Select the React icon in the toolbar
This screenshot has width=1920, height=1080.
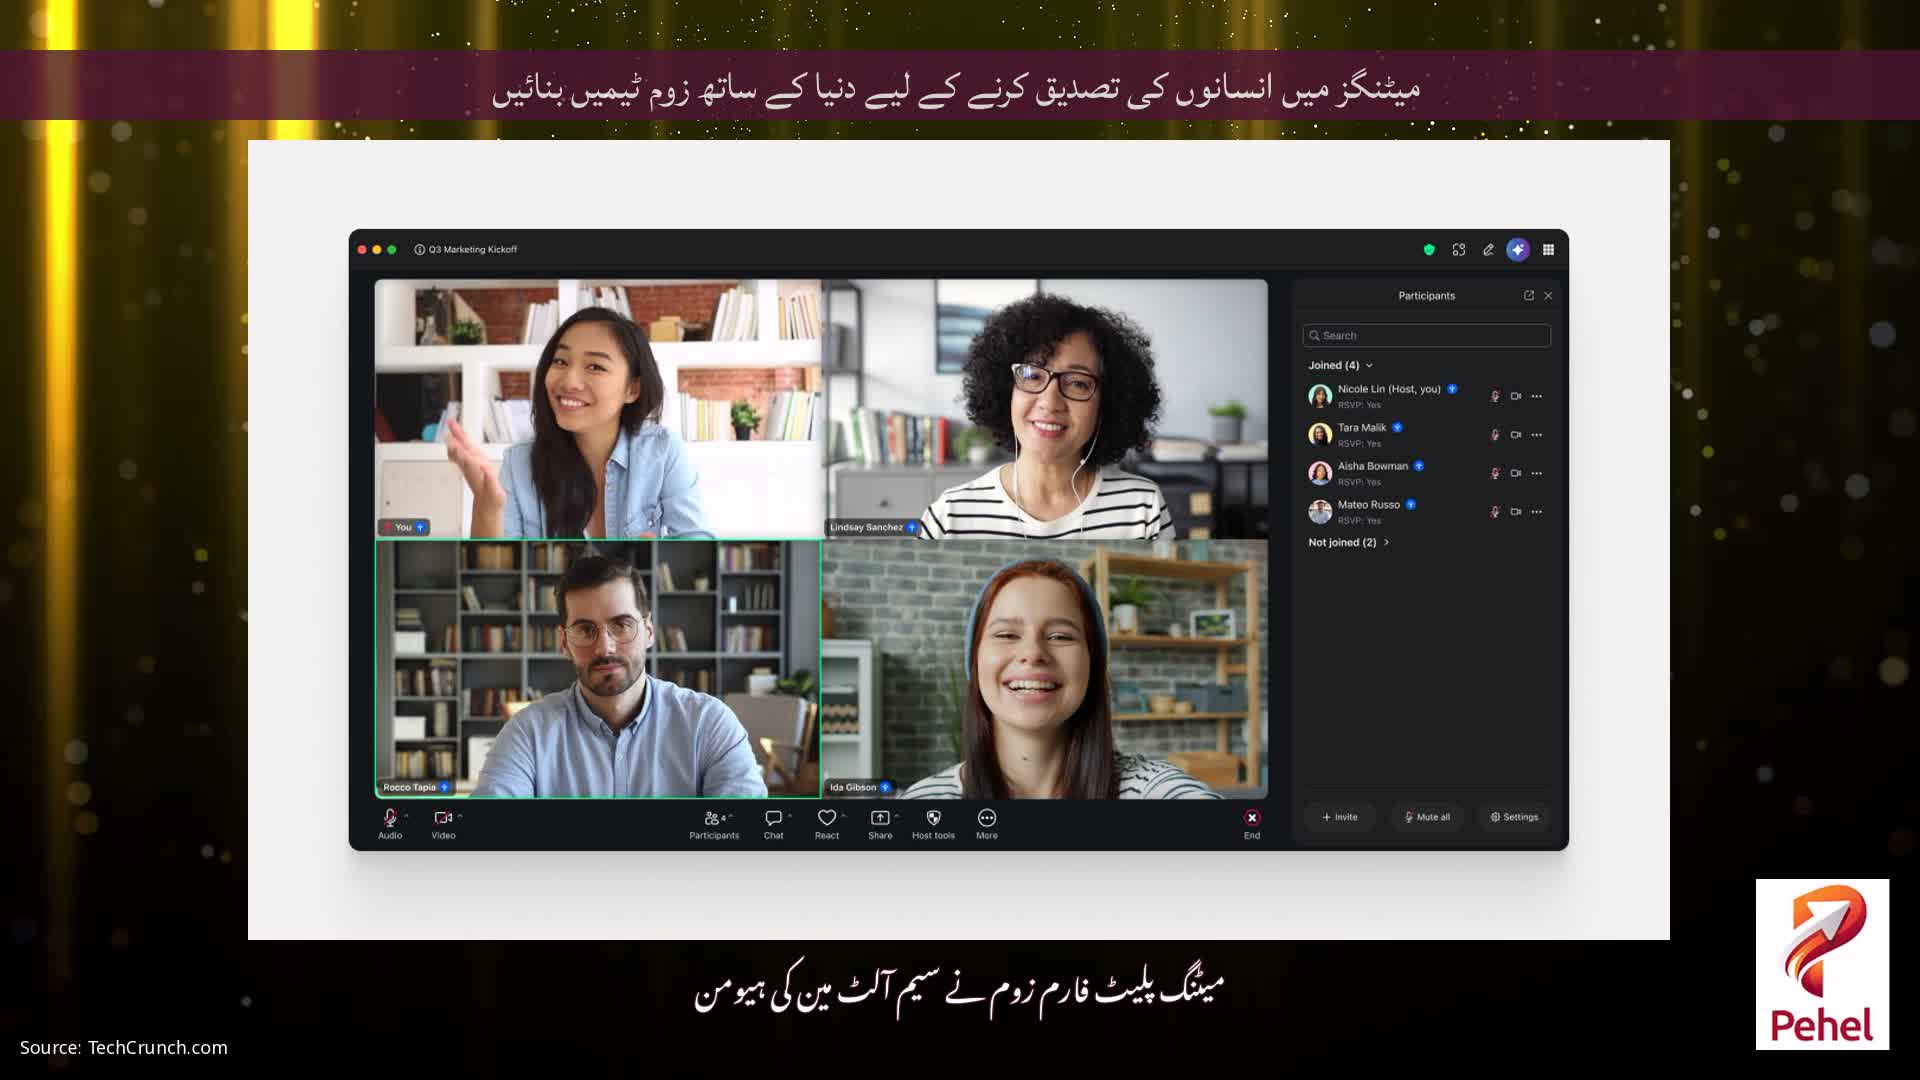826,818
